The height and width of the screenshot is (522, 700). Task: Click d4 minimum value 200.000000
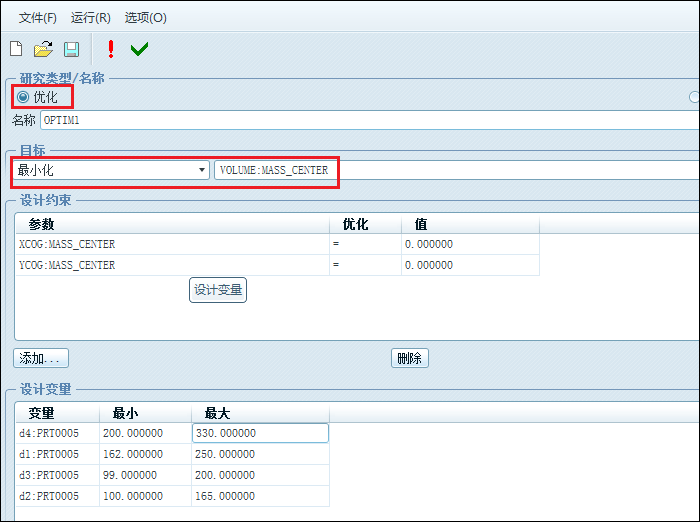click(145, 433)
